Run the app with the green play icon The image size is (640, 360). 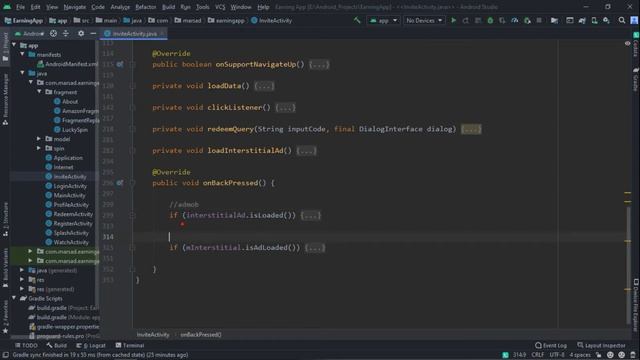(x=453, y=20)
